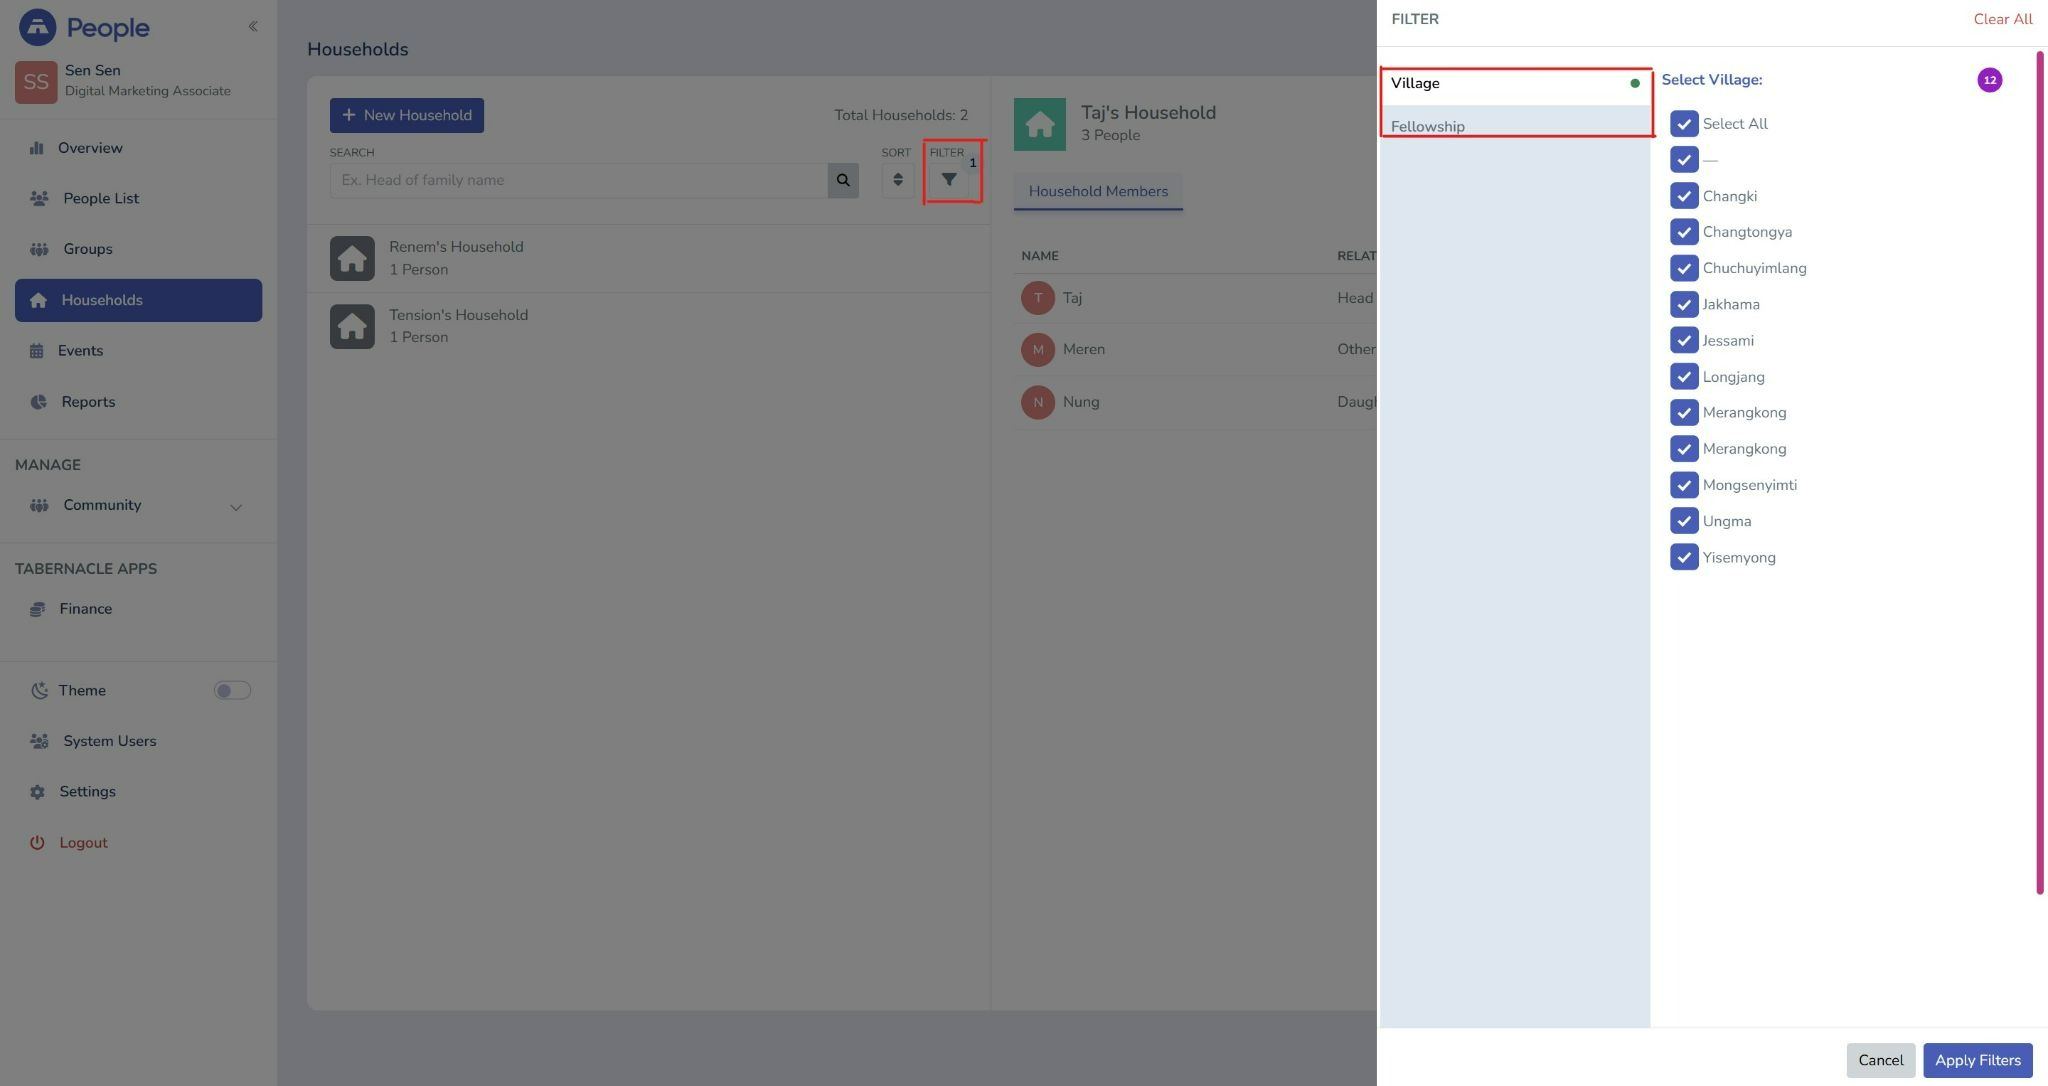Viewport: 2048px width, 1086px height.
Task: Click the Filter funnel icon
Action: 949,180
